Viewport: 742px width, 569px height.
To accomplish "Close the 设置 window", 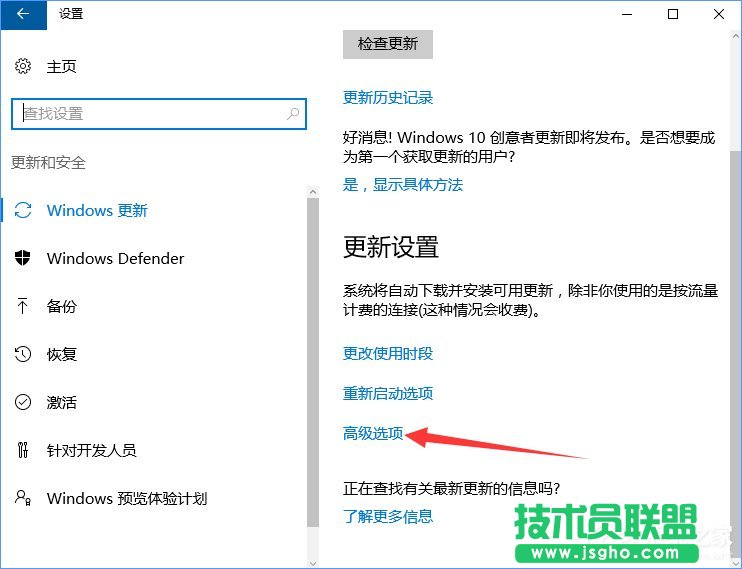I will coord(718,14).
